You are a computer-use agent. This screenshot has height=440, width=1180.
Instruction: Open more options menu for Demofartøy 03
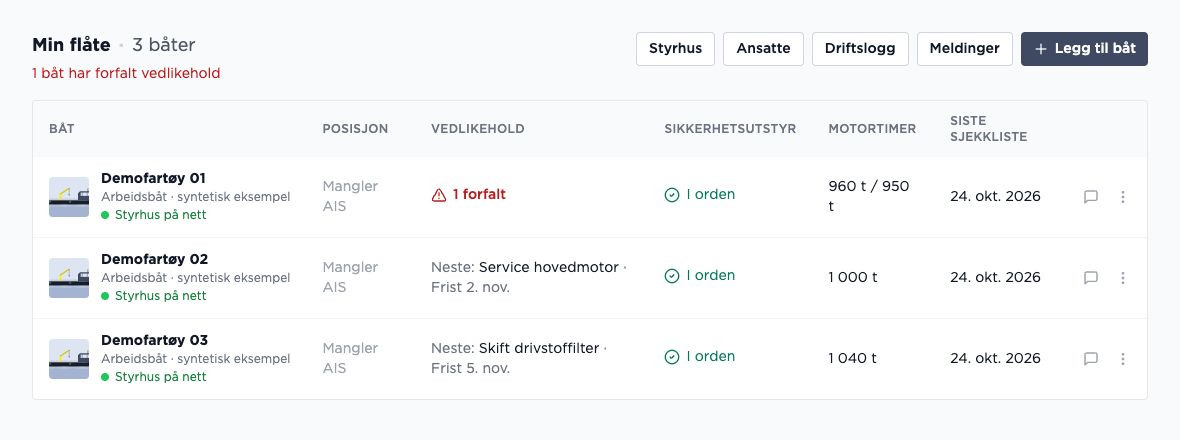coord(1123,360)
